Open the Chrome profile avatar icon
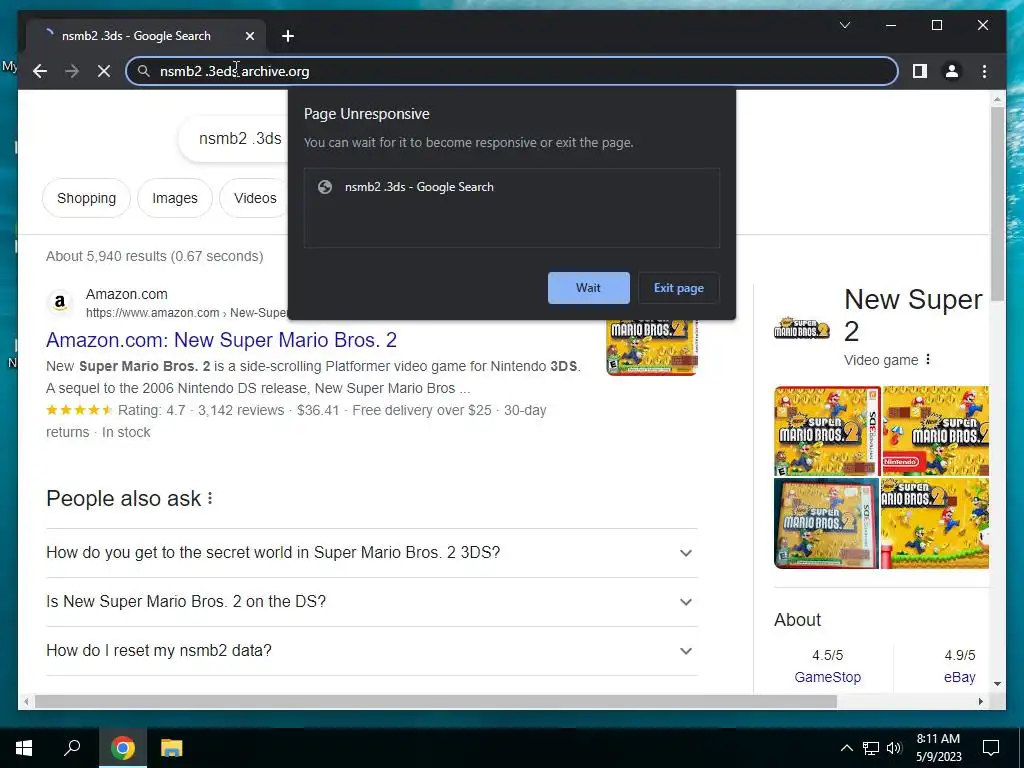This screenshot has height=768, width=1024. pyautogui.click(x=952, y=71)
